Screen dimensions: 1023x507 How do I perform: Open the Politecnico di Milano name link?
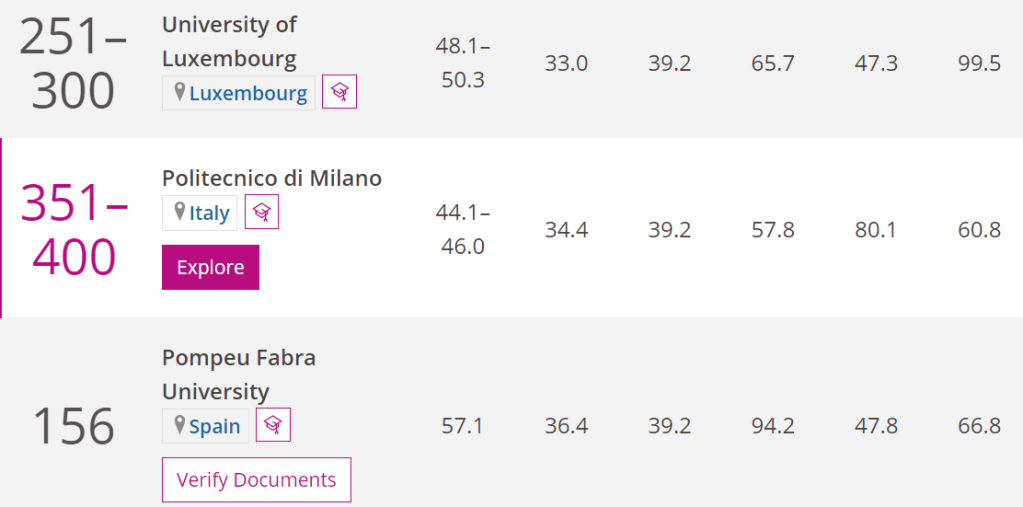[x=271, y=178]
